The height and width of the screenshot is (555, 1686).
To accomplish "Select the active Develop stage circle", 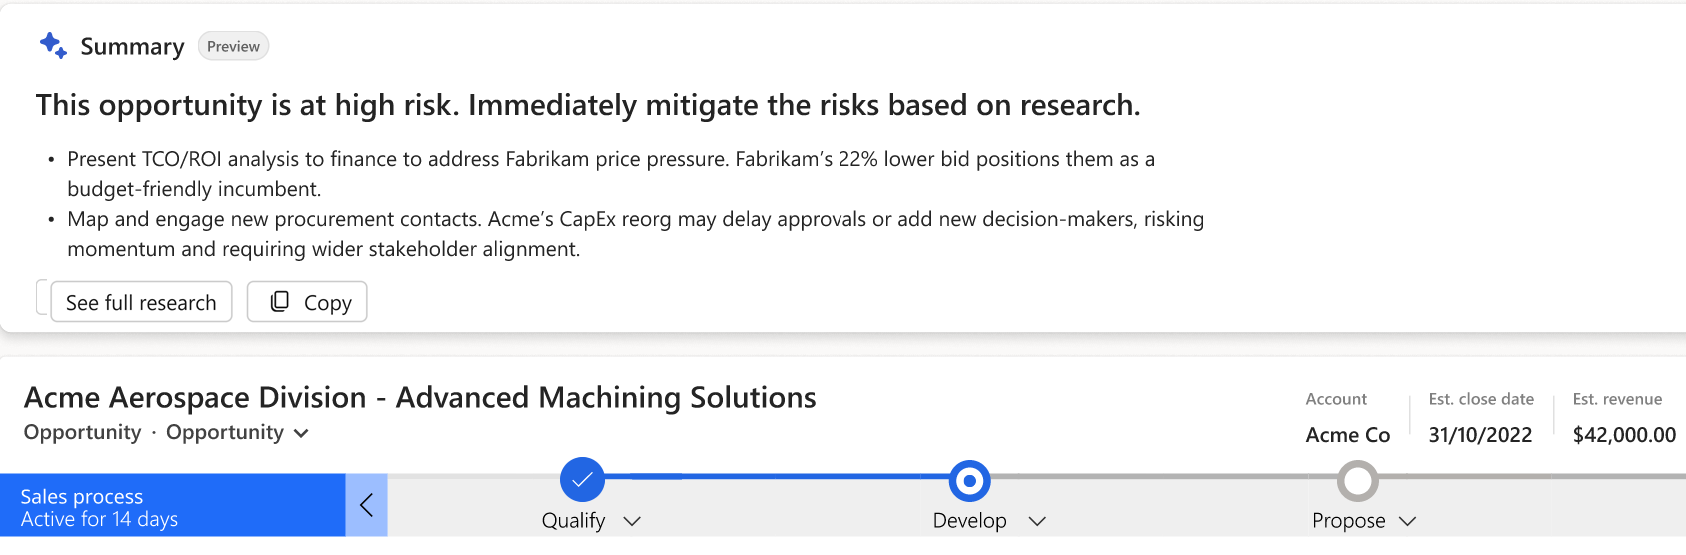I will point(969,481).
